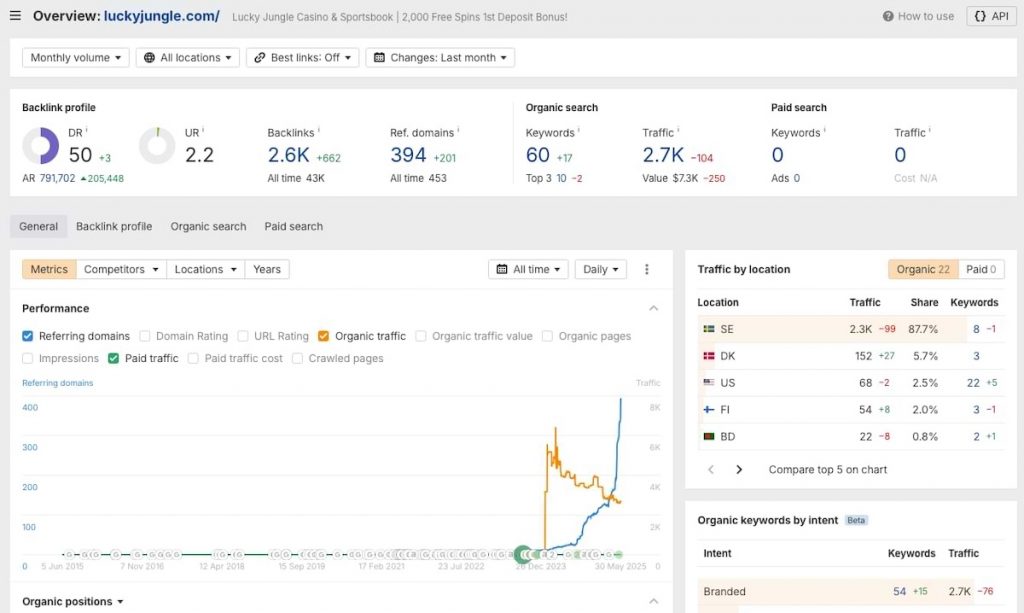The width and height of the screenshot is (1024, 613).
Task: Click the Backlinks value 2.6K
Action: [x=288, y=155]
